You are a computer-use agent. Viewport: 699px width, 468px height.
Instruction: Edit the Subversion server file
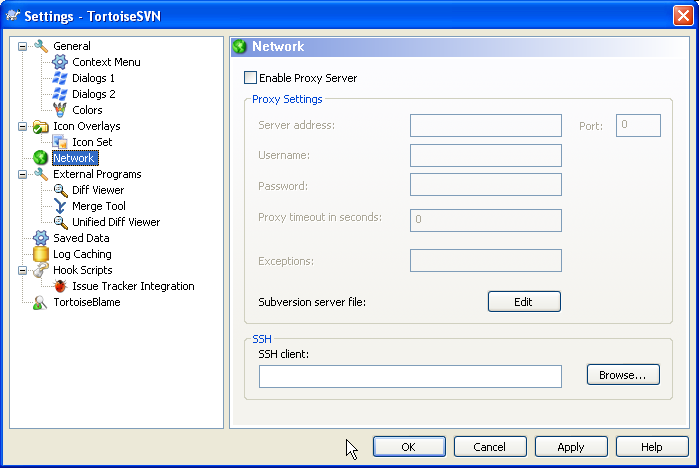coord(524,301)
